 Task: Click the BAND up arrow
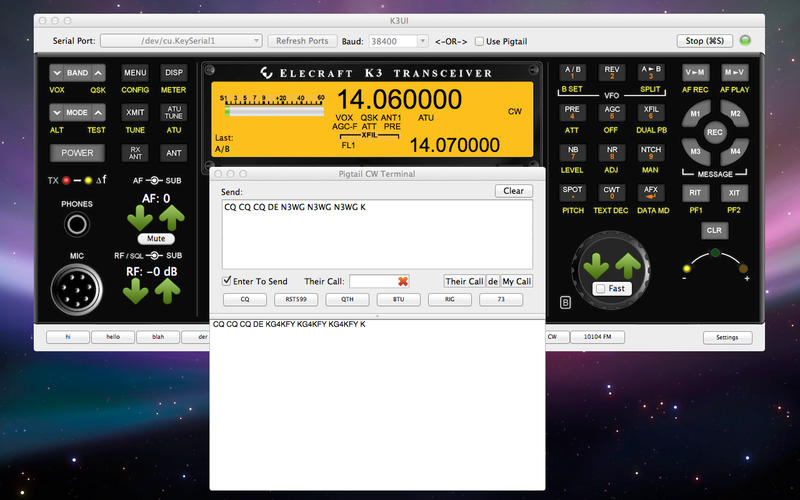98,73
